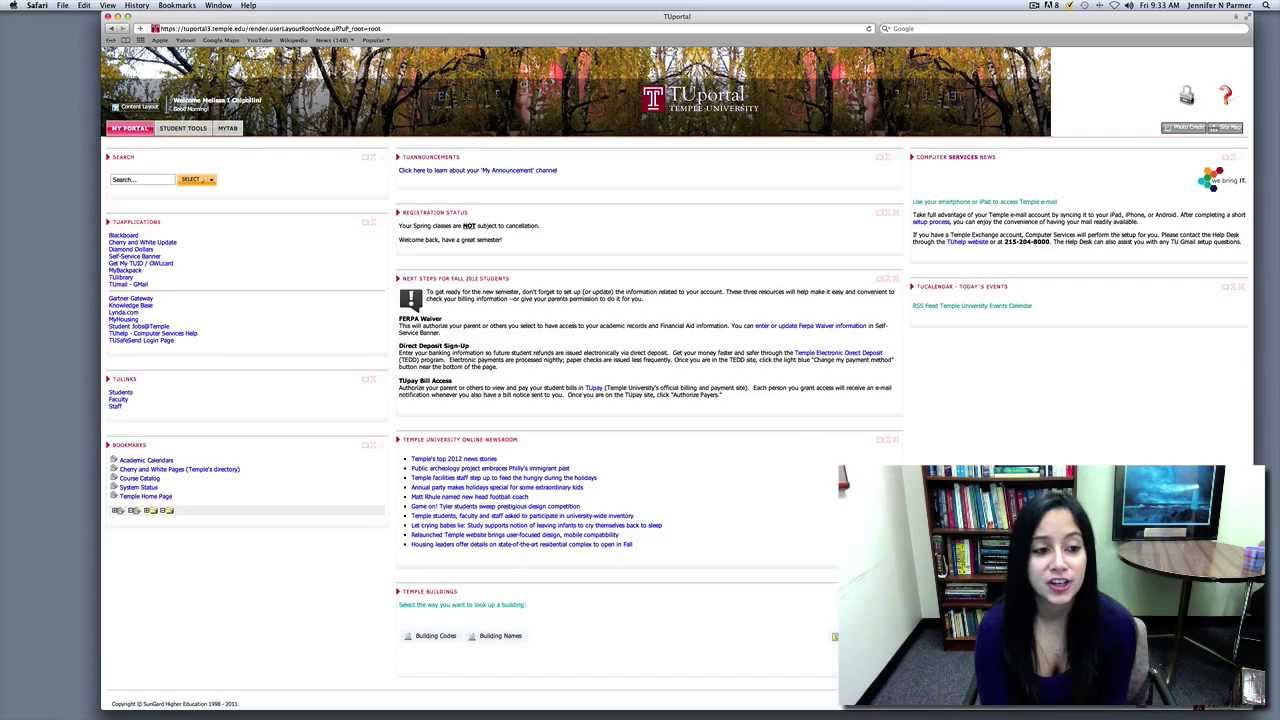Open the Cherry and White Pages bookmark

[x=179, y=469]
